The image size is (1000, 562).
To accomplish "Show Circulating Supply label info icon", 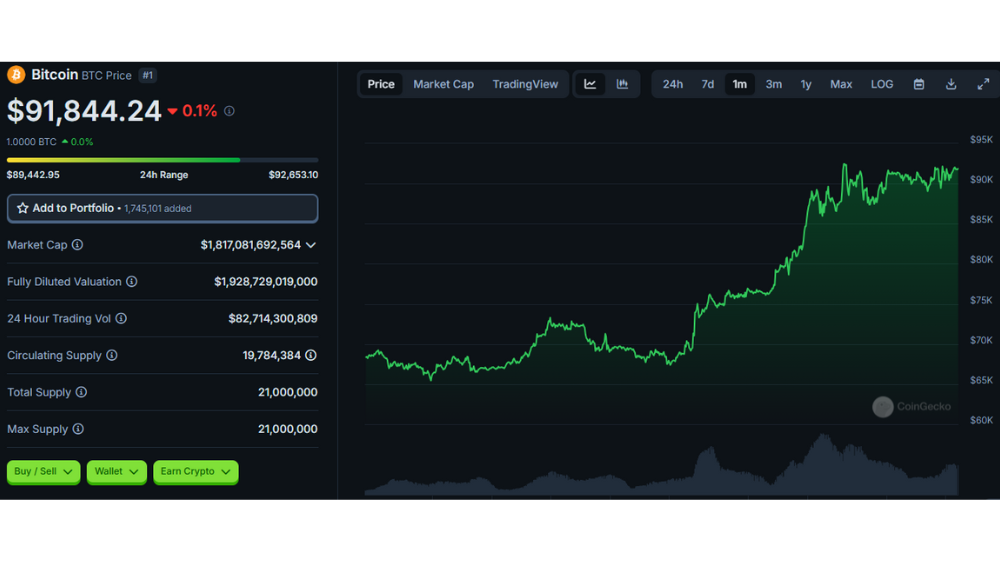I will [x=112, y=355].
